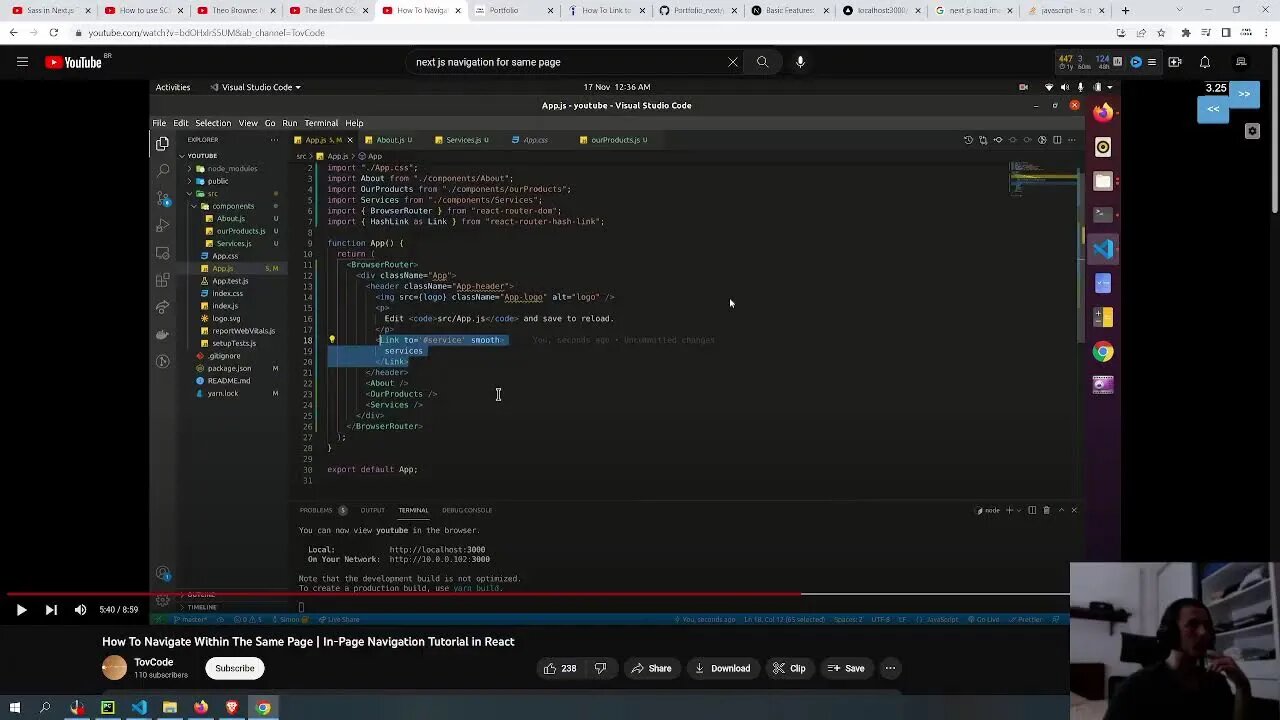The image size is (1280, 720).
Task: Open the video speed extension settings gear
Action: [x=1252, y=131]
